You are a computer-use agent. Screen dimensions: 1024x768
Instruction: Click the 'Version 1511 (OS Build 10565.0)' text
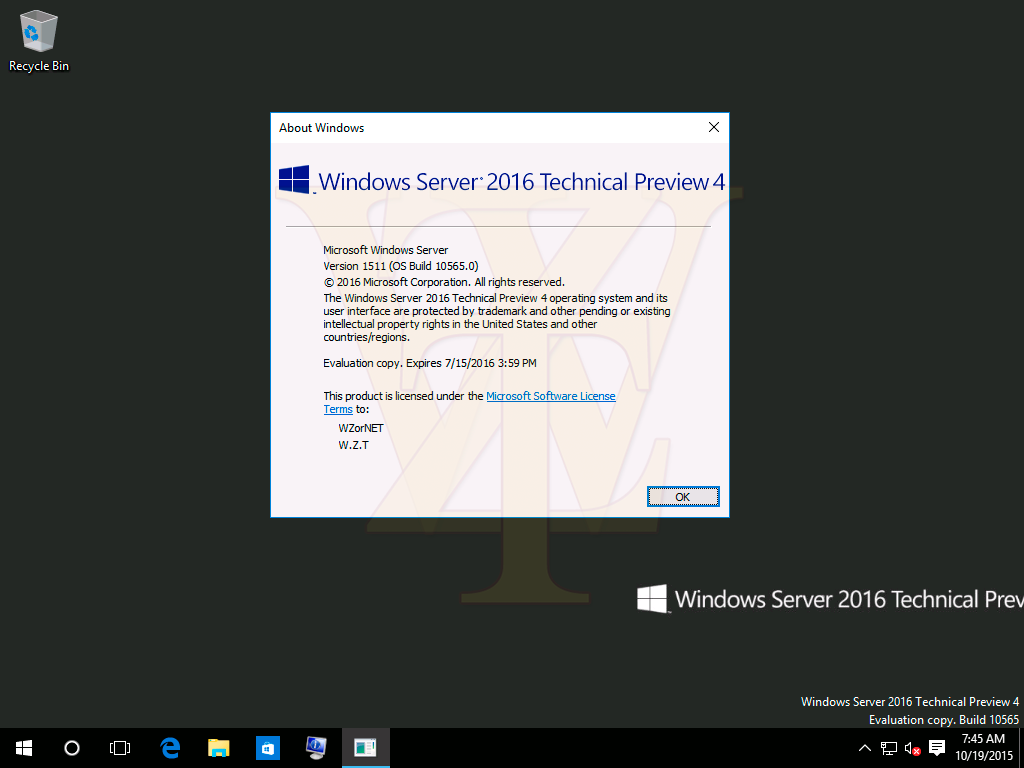click(x=400, y=266)
